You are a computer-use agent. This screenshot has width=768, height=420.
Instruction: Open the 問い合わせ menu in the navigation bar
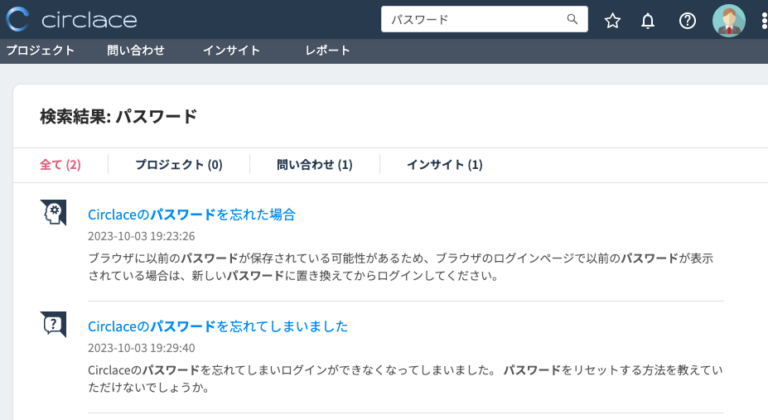click(x=135, y=51)
